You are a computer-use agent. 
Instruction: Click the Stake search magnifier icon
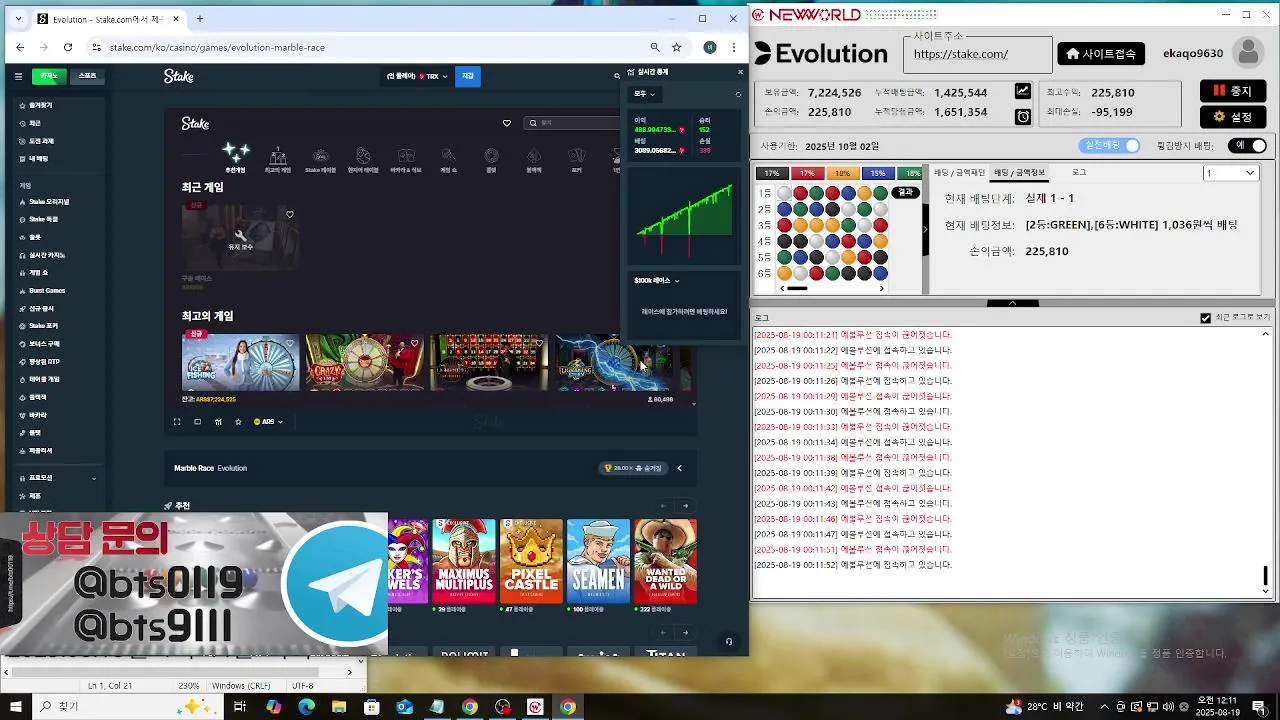(617, 76)
